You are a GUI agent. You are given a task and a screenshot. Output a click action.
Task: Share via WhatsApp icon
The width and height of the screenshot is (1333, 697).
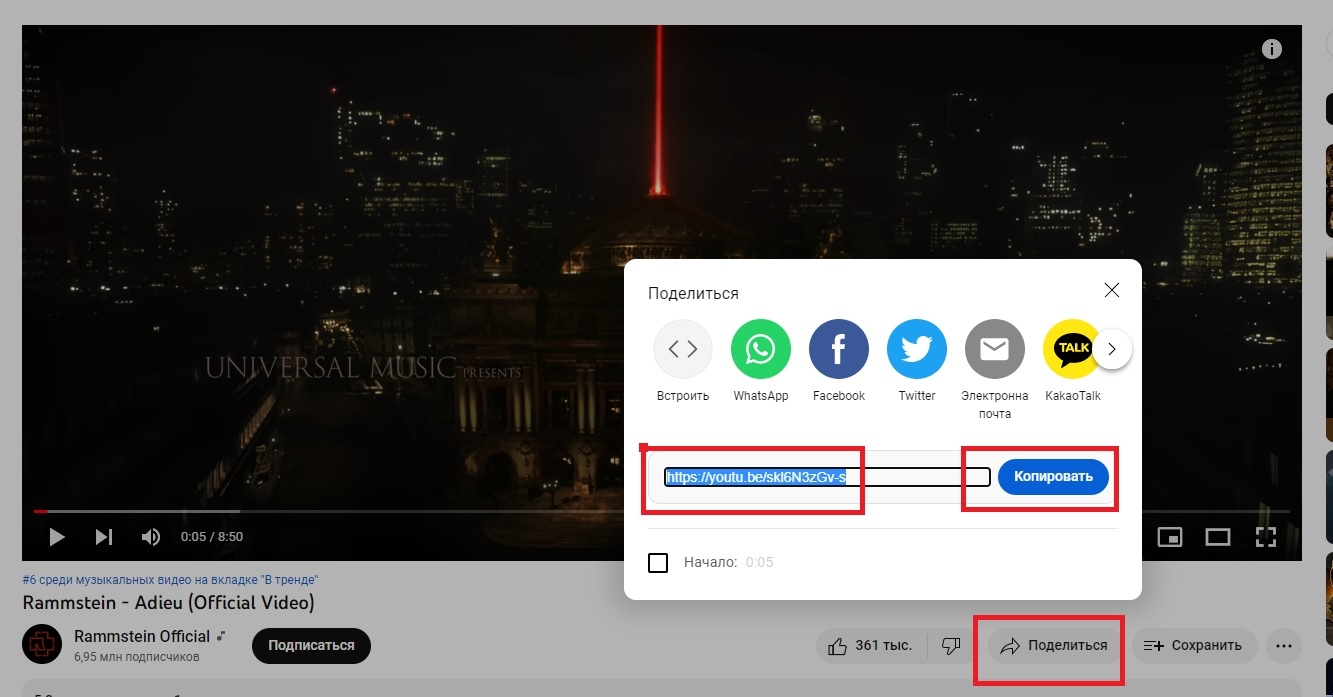761,349
